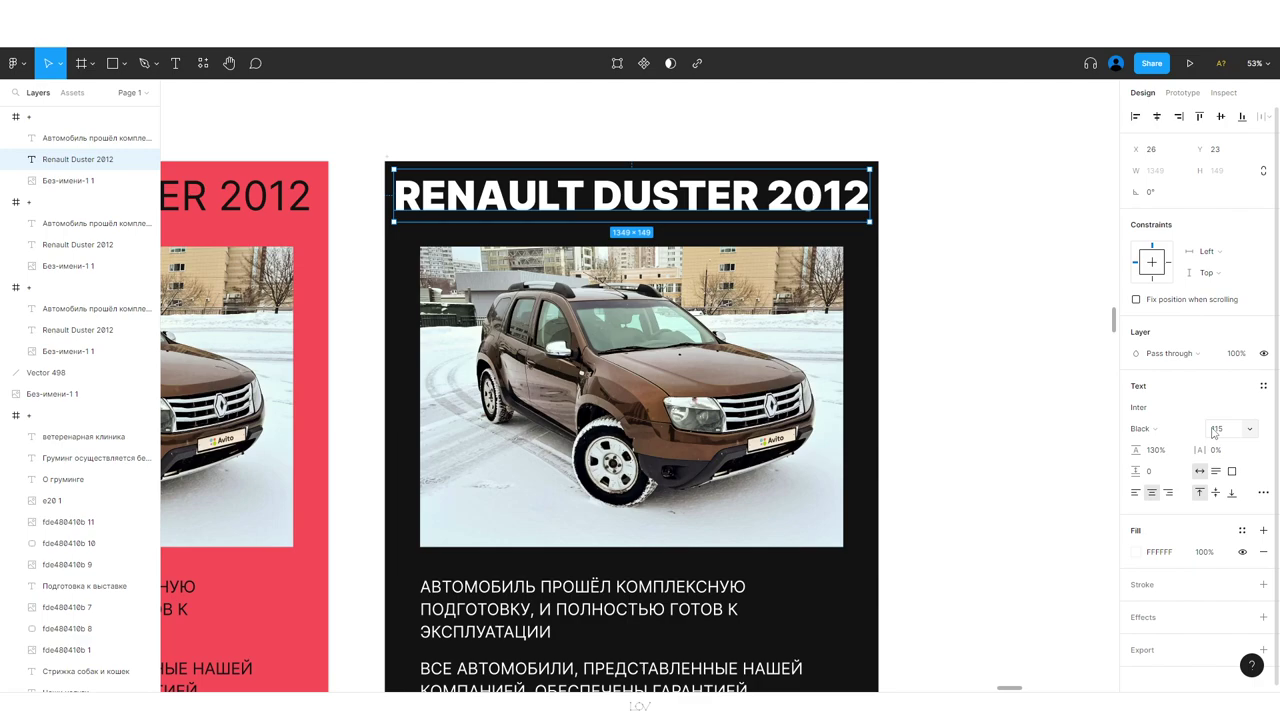Toggle constrain proportions lock
Image resolution: width=1280 pixels, height=720 pixels.
1263,171
